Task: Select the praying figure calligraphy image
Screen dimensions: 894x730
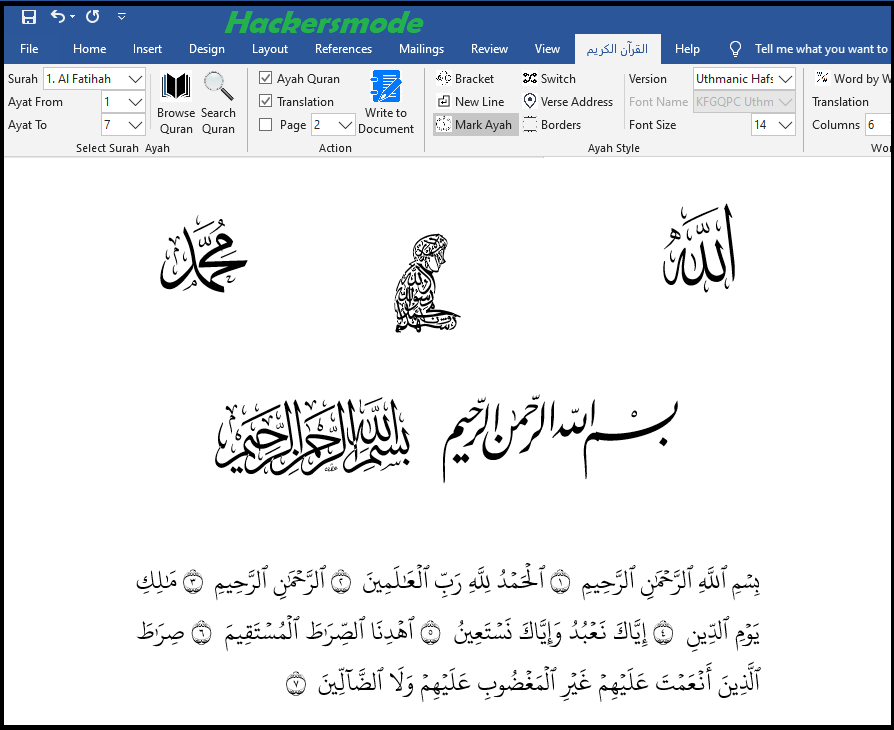Action: pyautogui.click(x=426, y=283)
